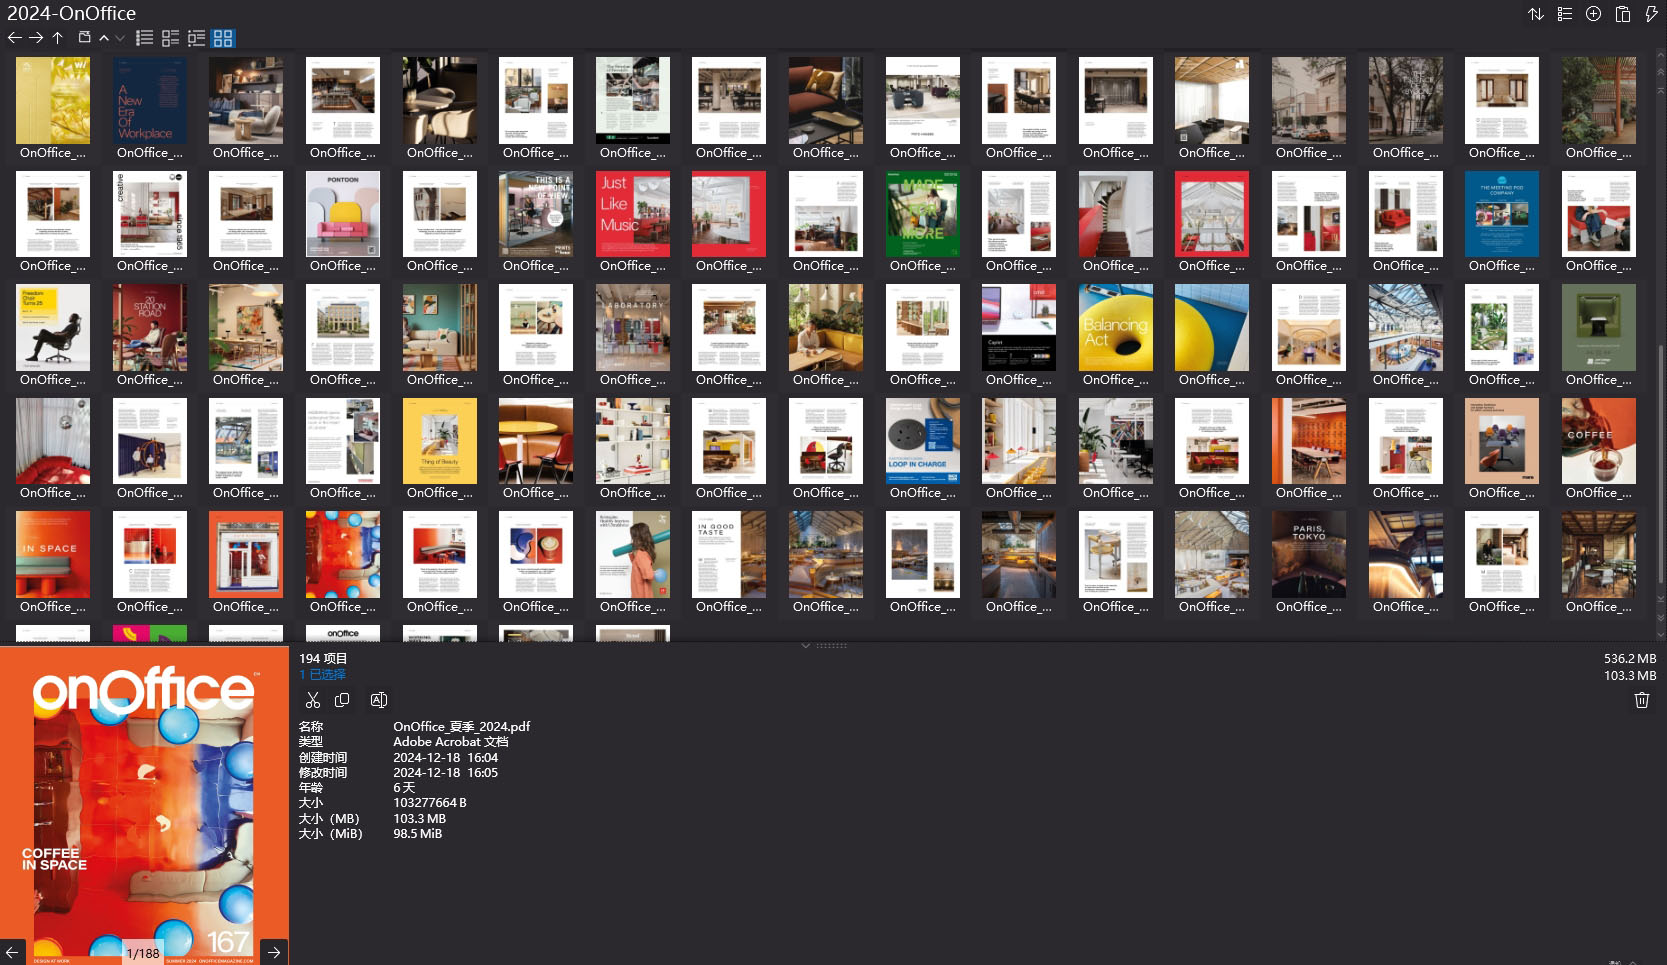Click the '1 已选择' selection link
1667x965 pixels.
(322, 675)
